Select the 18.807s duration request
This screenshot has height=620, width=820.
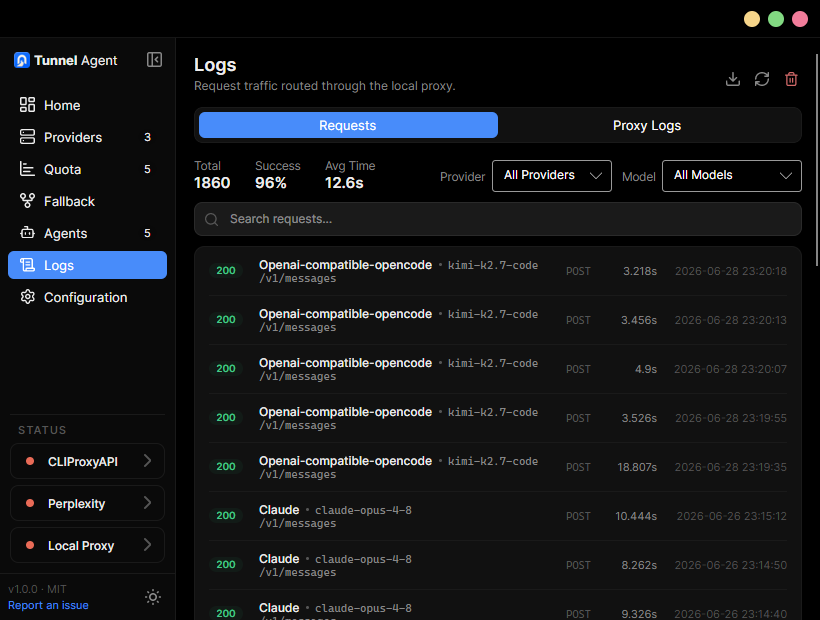498,467
